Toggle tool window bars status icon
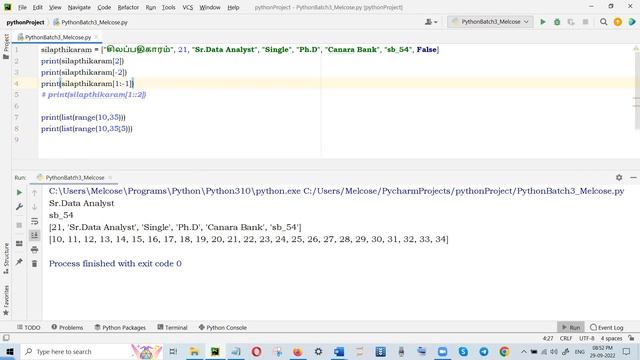 6,338
